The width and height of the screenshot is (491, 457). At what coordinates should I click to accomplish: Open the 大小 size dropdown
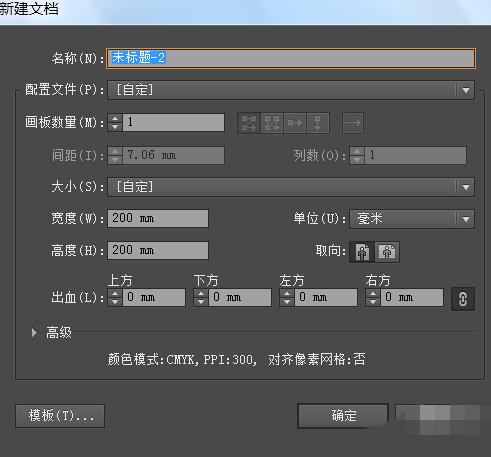[291, 187]
